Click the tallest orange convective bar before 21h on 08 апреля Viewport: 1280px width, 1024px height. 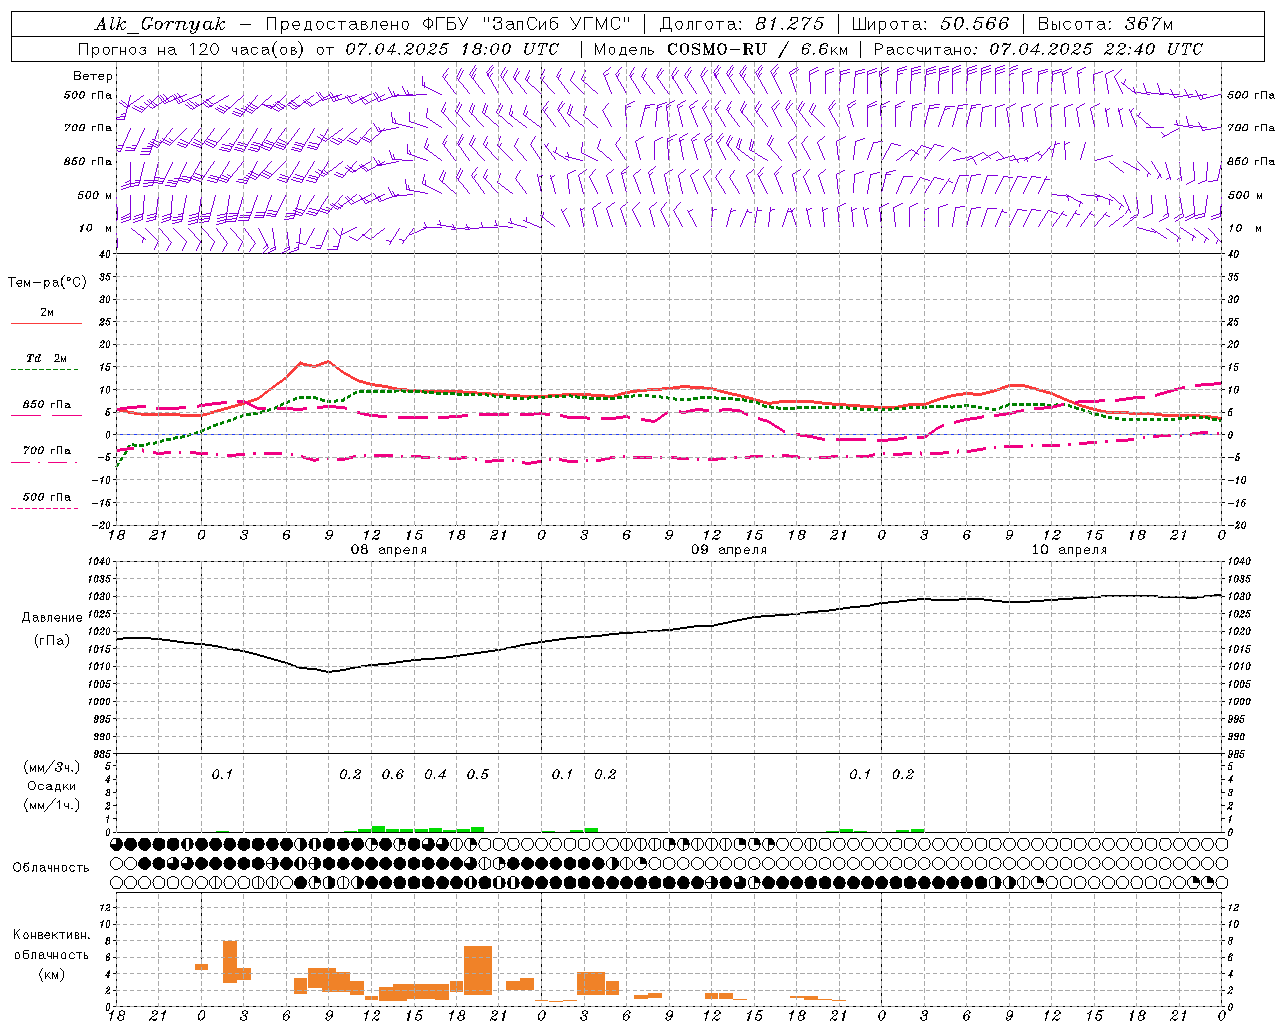[x=478, y=970]
